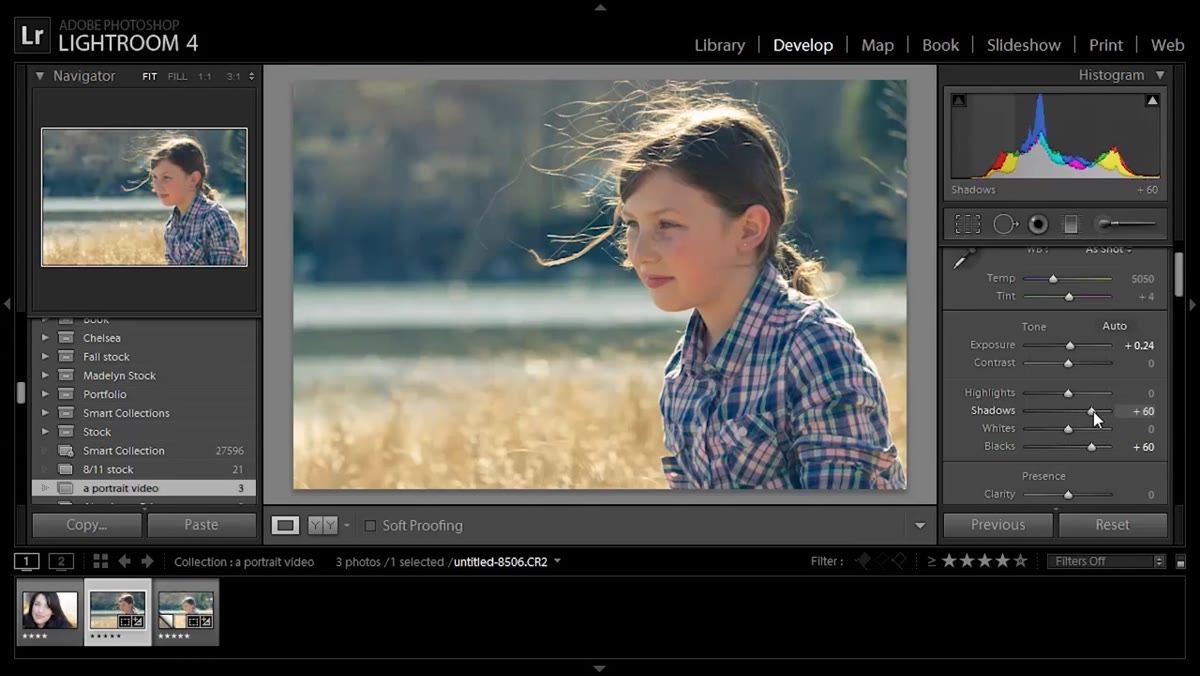The width and height of the screenshot is (1200, 676).
Task: Go forward with filmstrip right arrow
Action: click(x=147, y=561)
